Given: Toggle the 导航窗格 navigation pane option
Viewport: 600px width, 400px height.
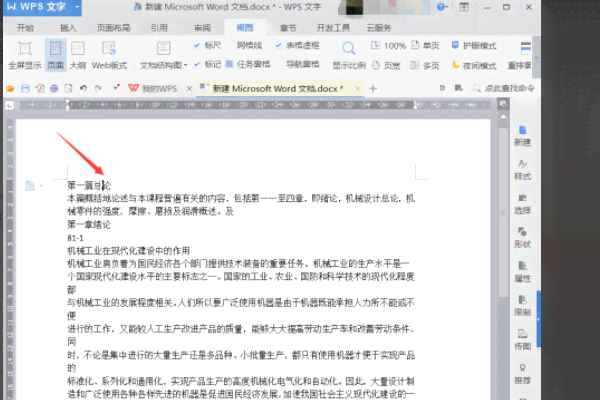Looking at the screenshot, I should (303, 64).
